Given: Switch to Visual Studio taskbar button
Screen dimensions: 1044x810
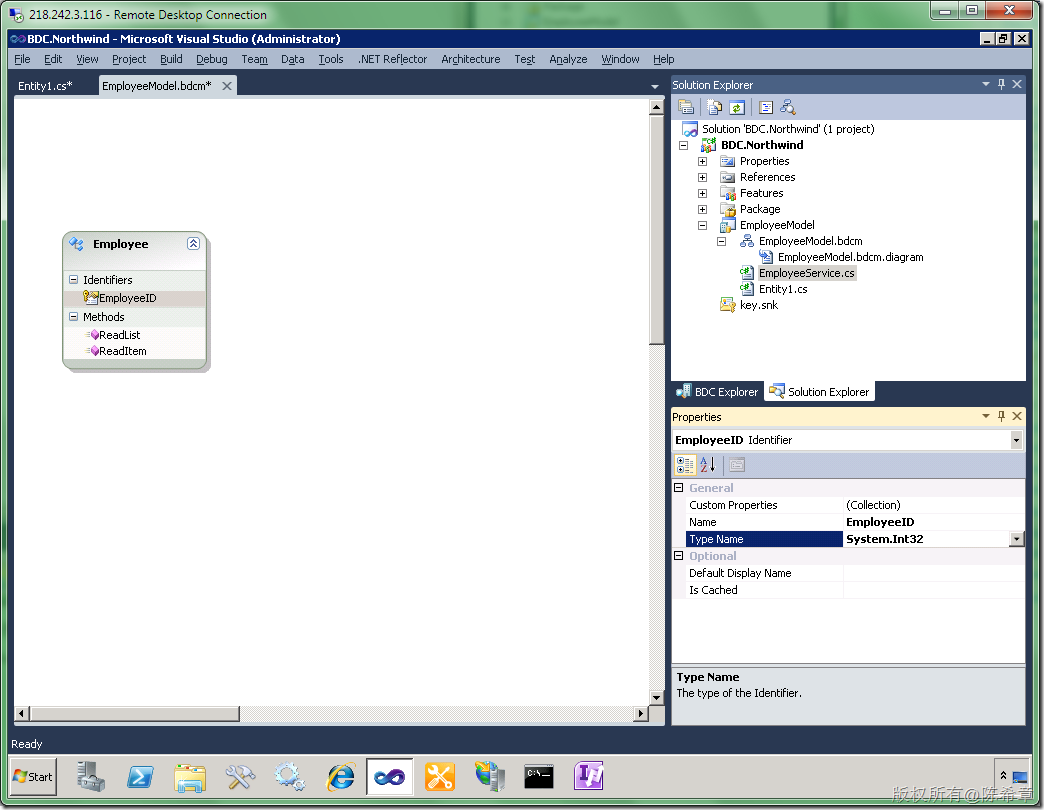Looking at the screenshot, I should coord(390,777).
